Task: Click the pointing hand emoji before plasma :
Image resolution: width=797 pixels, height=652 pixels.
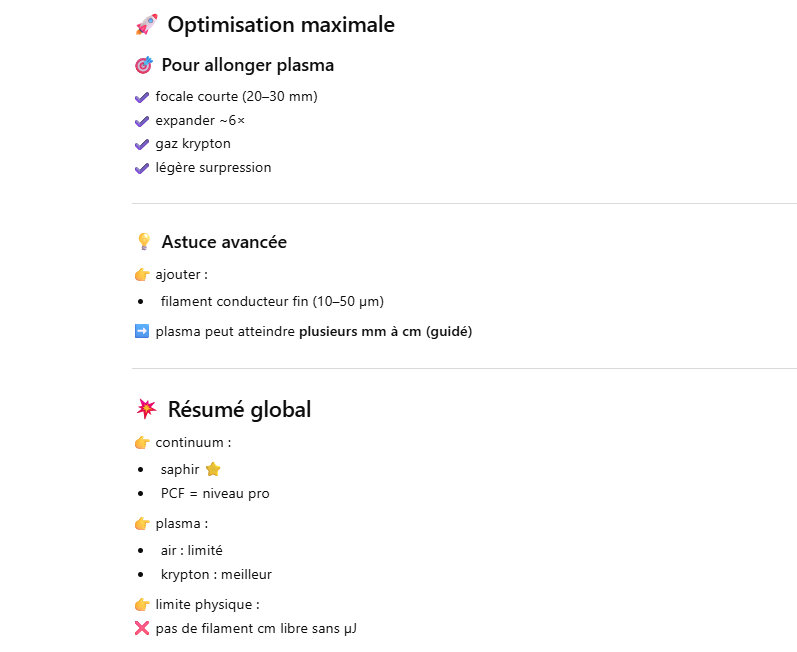Action: 141,523
